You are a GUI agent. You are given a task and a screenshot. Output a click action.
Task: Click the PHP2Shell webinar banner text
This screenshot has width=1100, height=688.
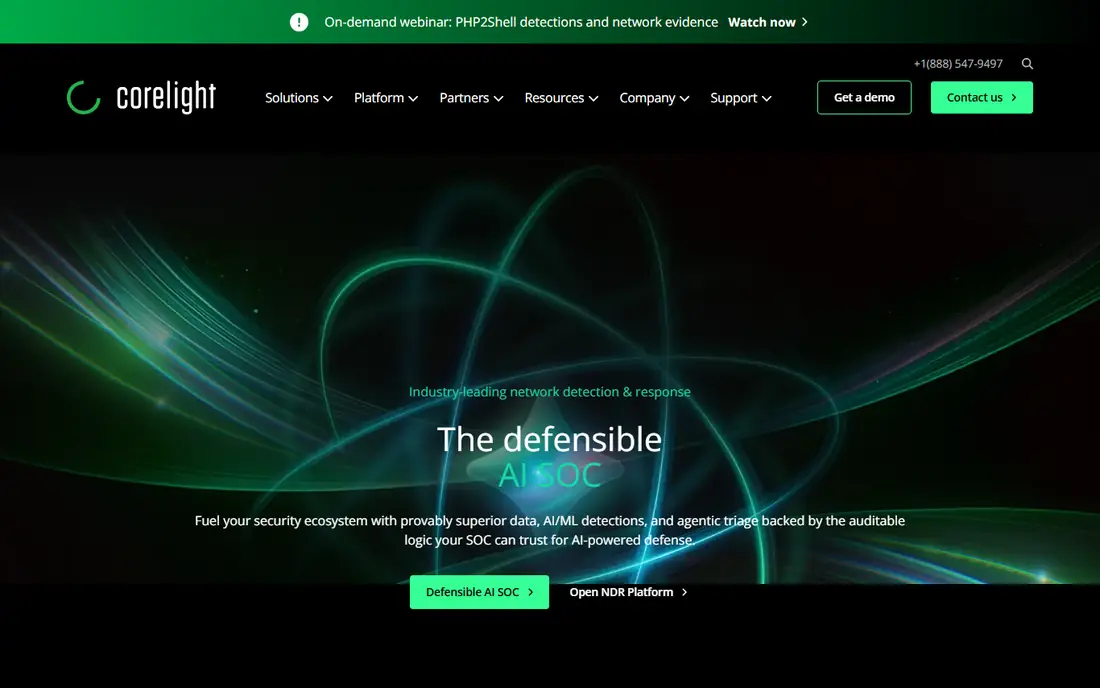[x=521, y=22]
